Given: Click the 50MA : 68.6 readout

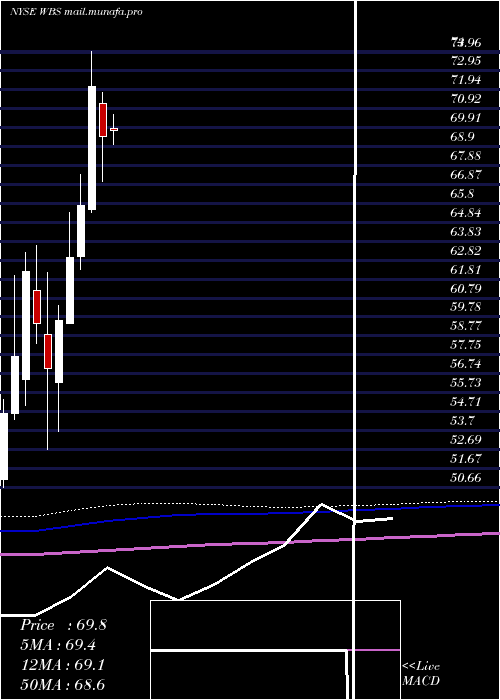Looking at the screenshot, I should pyautogui.click(x=63, y=685).
